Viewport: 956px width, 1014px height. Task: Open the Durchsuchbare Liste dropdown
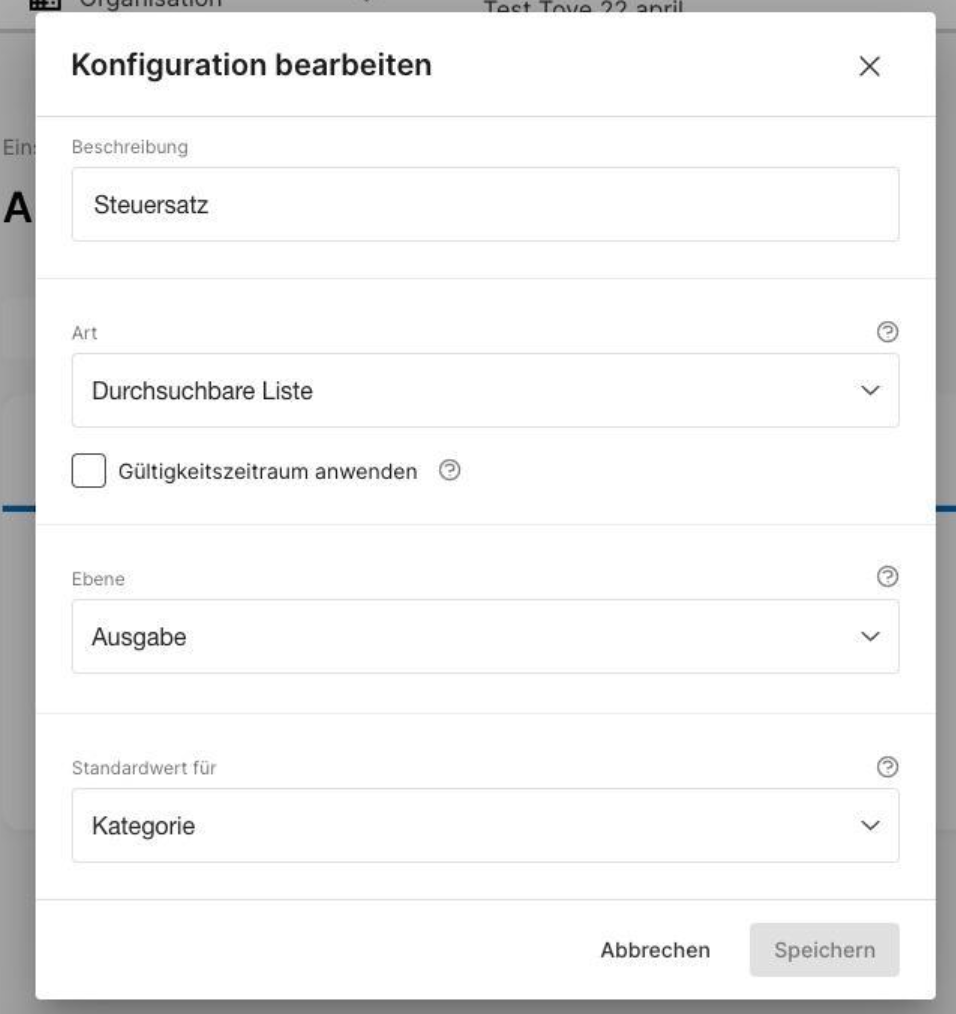pos(485,390)
